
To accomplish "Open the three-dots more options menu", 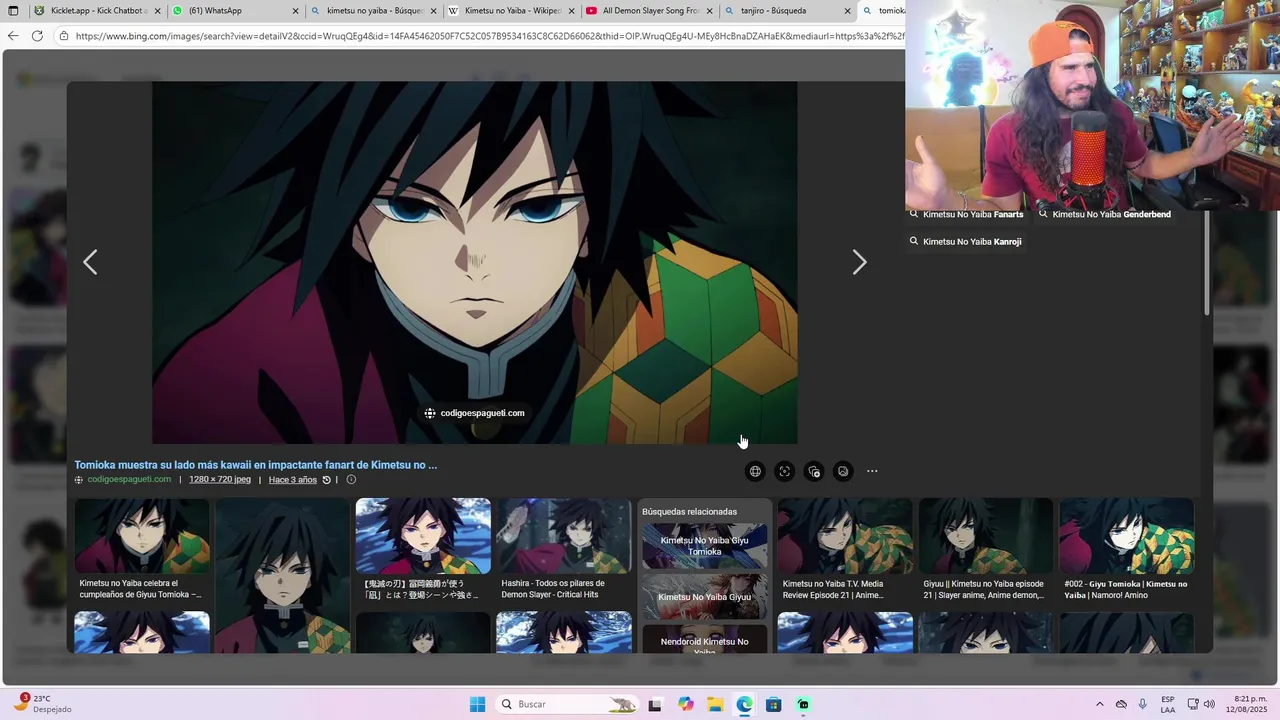I will pyautogui.click(x=872, y=471).
